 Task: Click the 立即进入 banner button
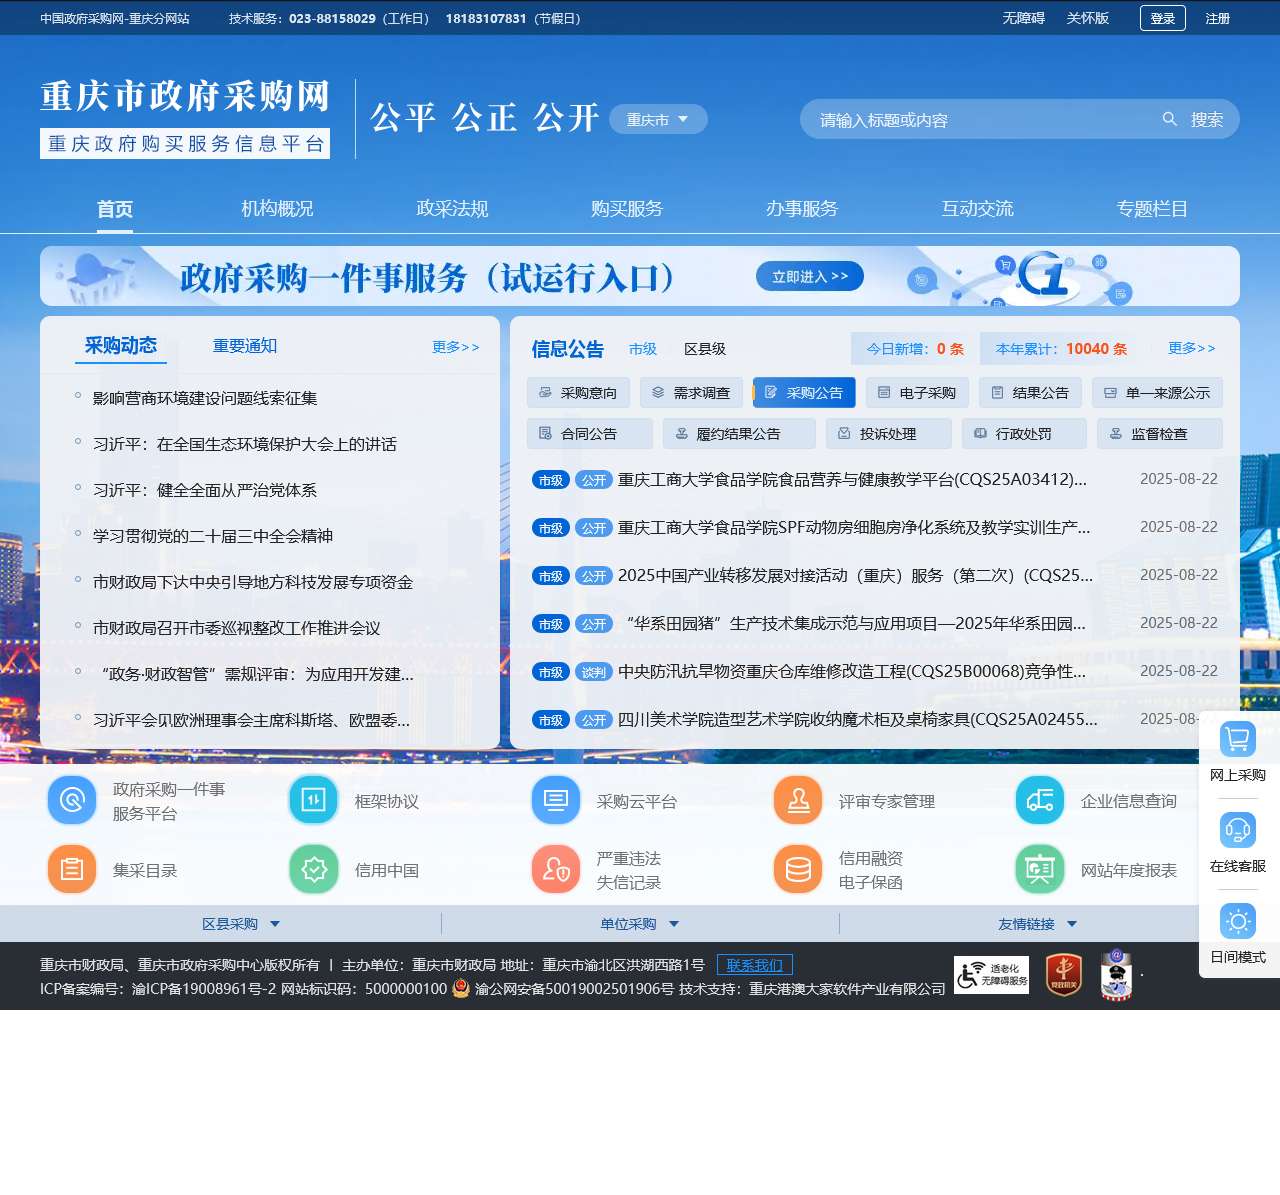coord(809,276)
